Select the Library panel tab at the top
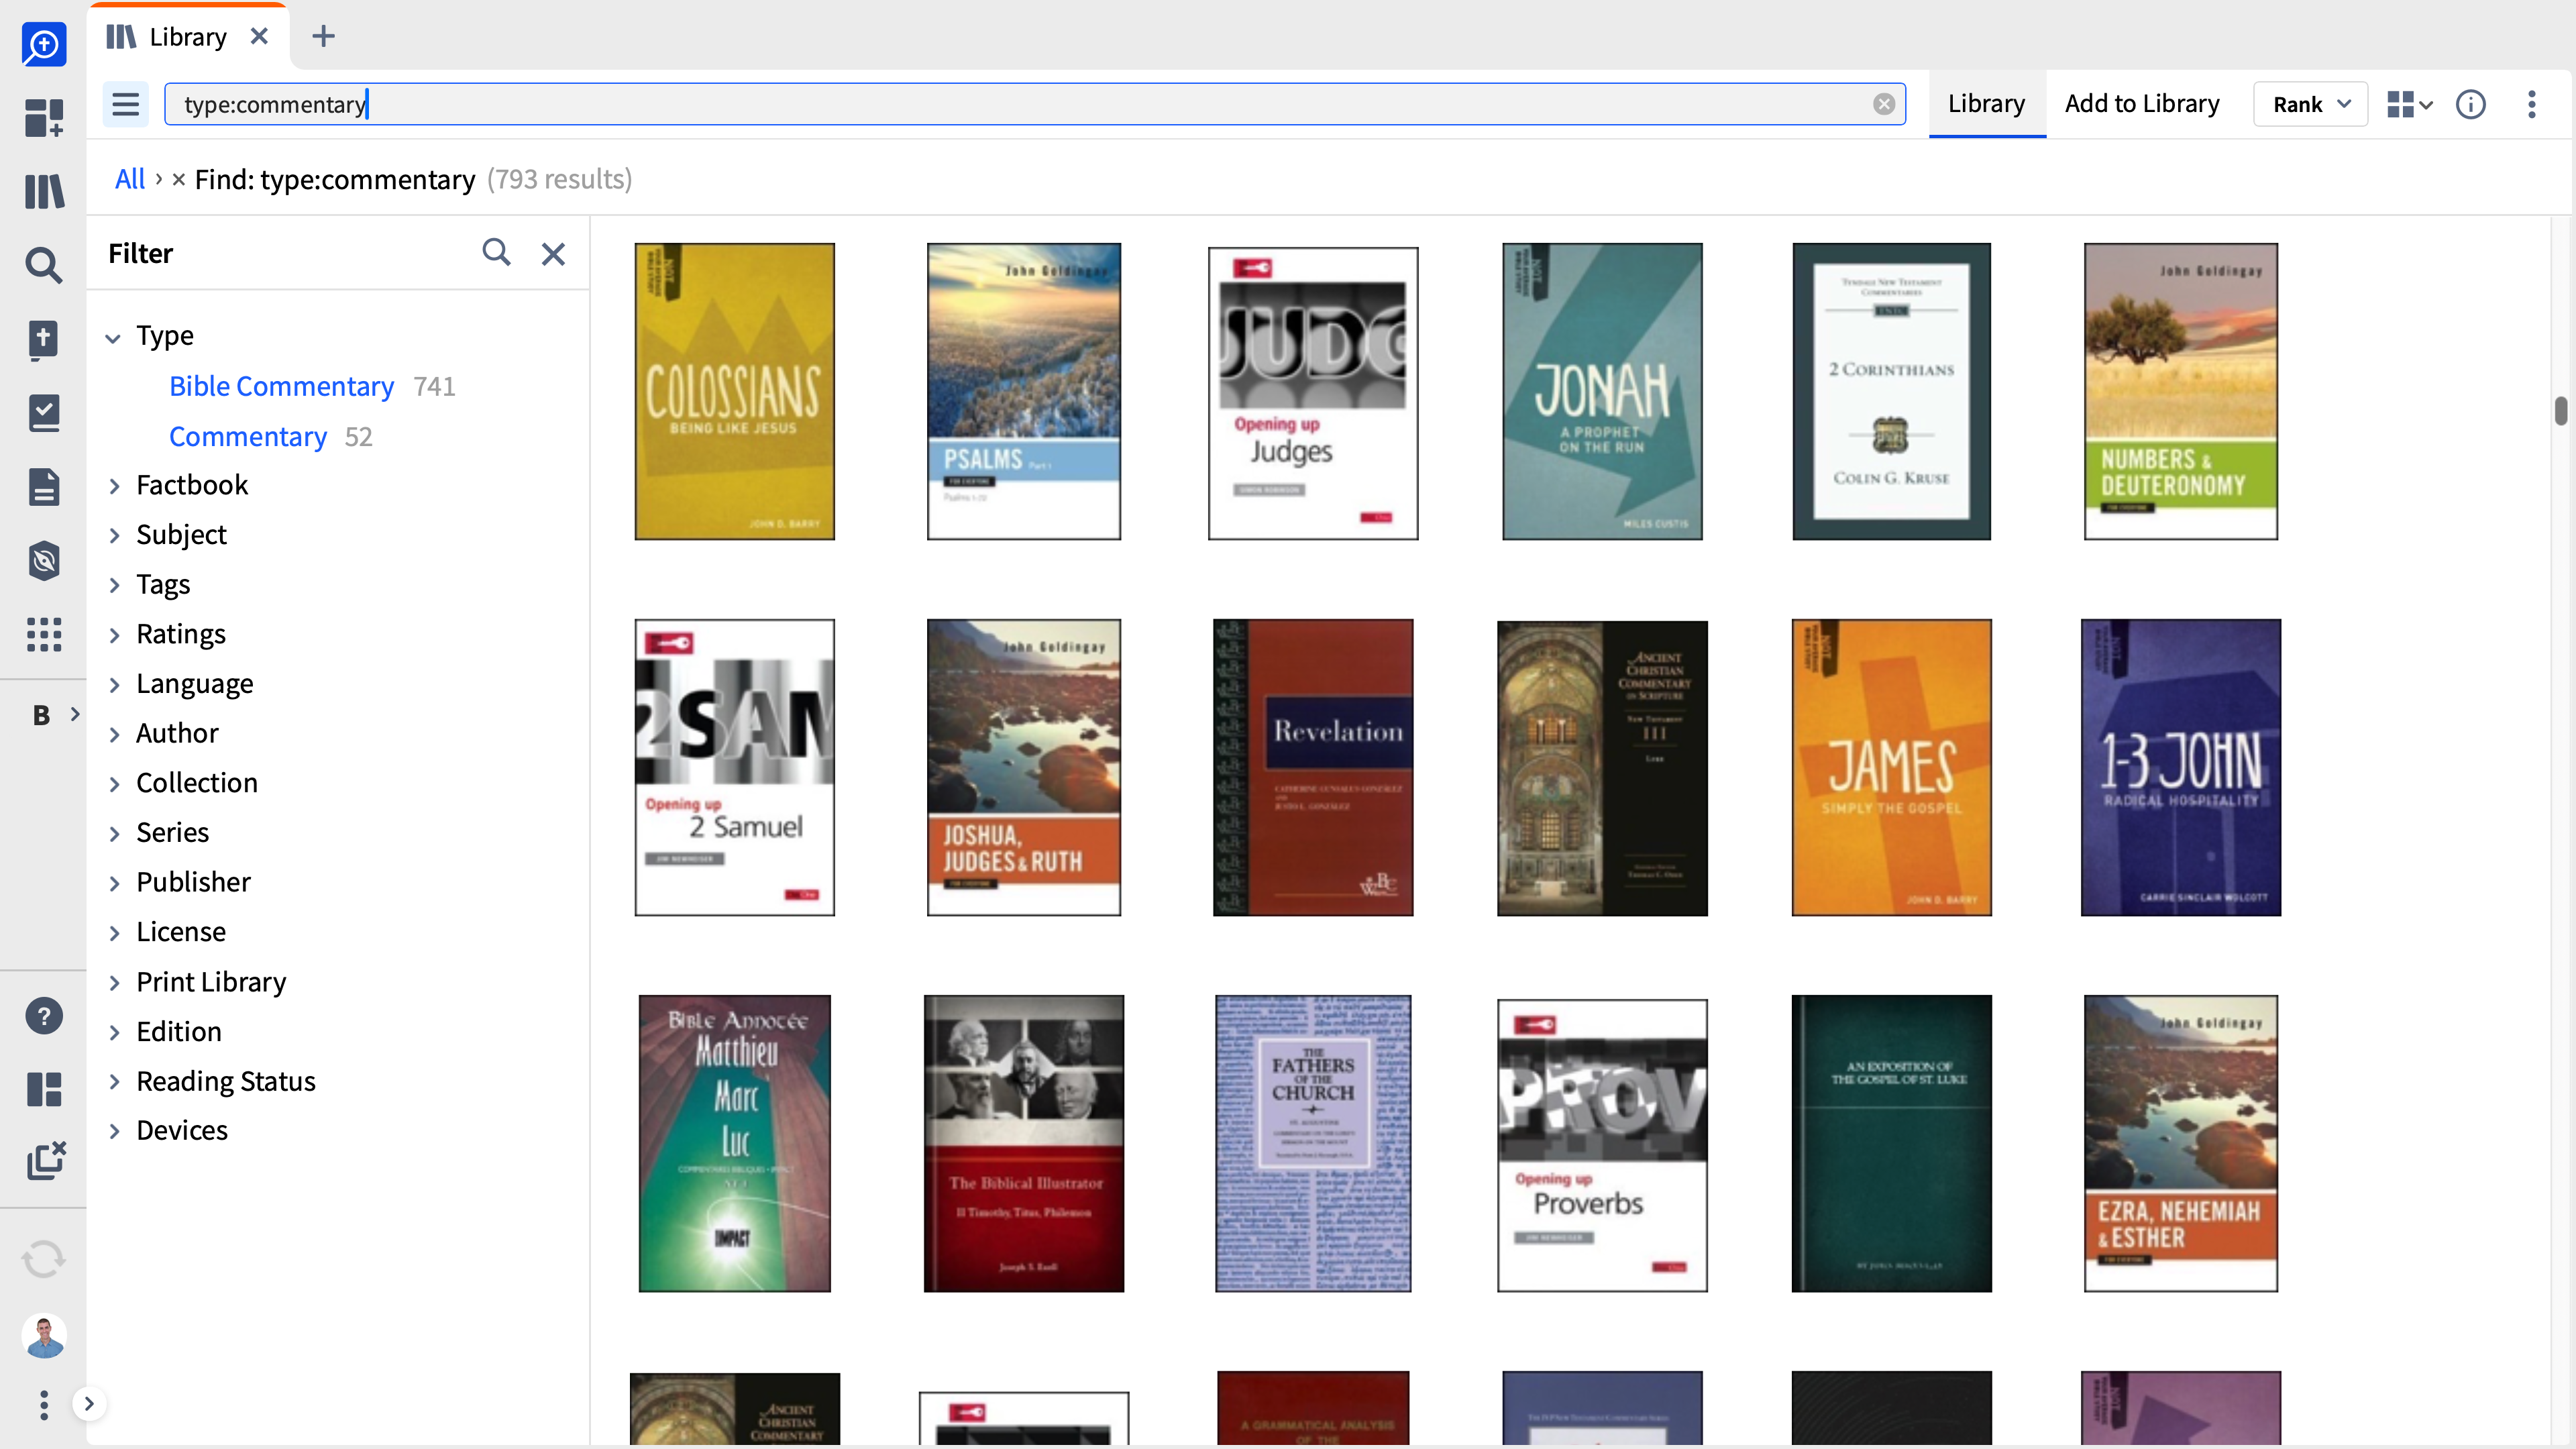Image resolution: width=2576 pixels, height=1449 pixels. tap(188, 37)
